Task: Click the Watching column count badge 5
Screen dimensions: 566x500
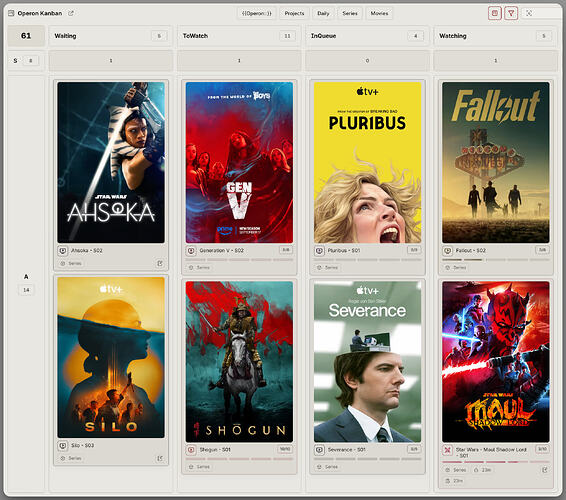Action: click(x=544, y=36)
